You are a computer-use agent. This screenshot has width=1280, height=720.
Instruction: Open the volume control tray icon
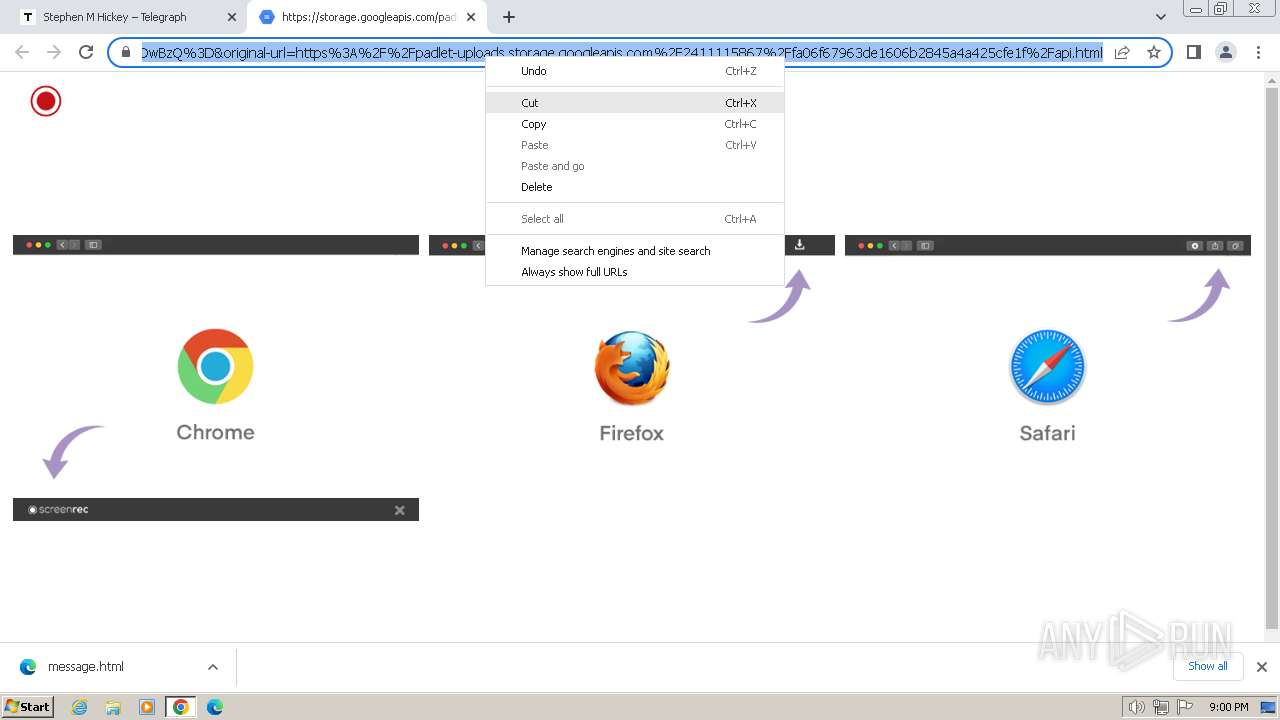tap(1136, 707)
